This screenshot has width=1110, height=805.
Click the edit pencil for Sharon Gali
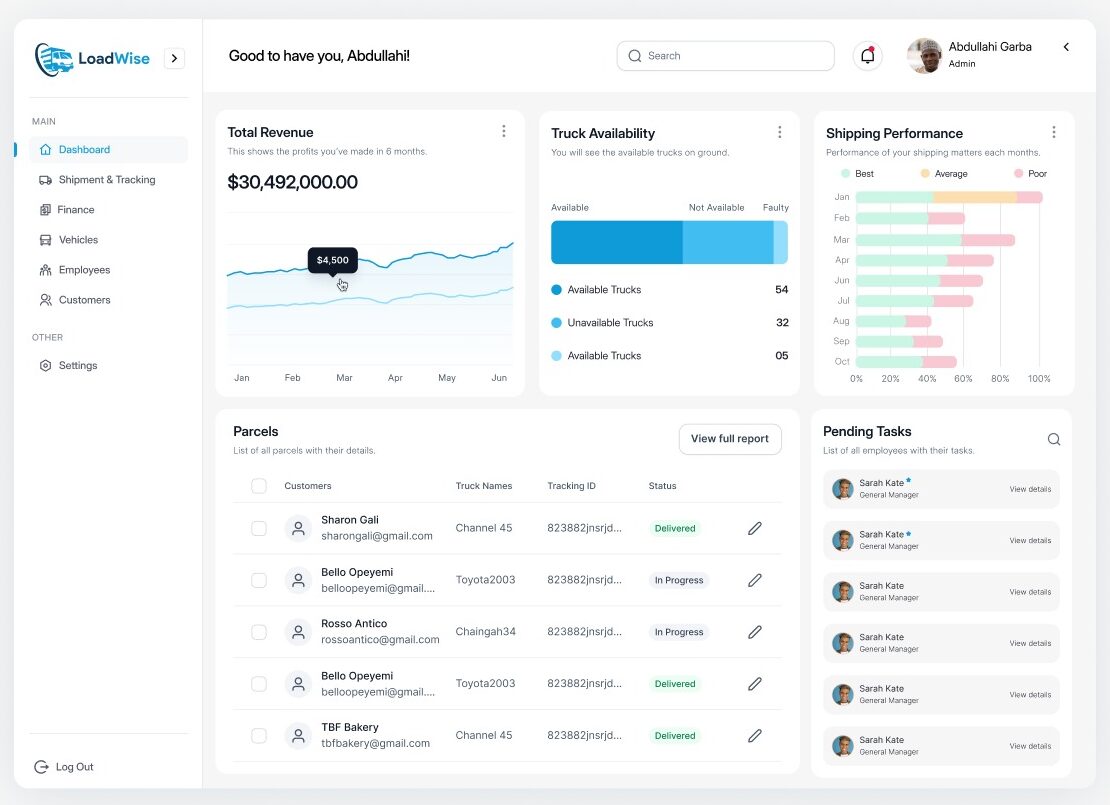click(x=755, y=528)
